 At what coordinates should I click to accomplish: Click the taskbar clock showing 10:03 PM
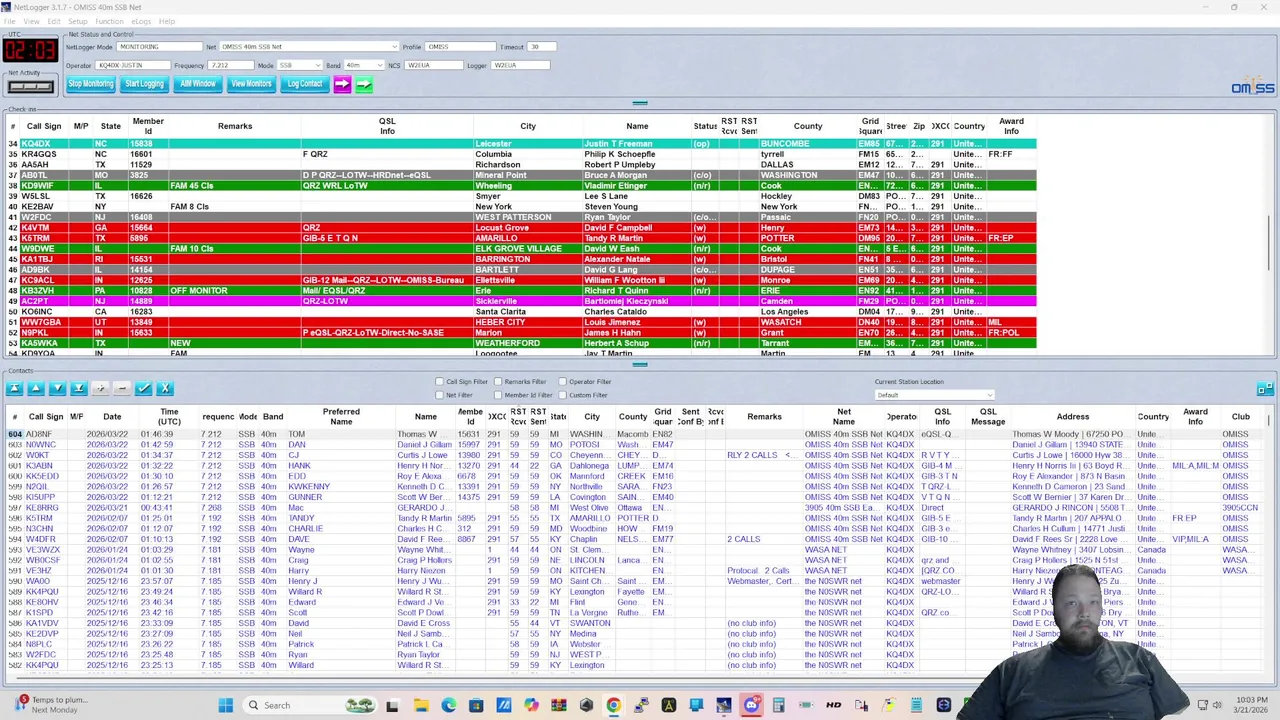pos(1253,705)
